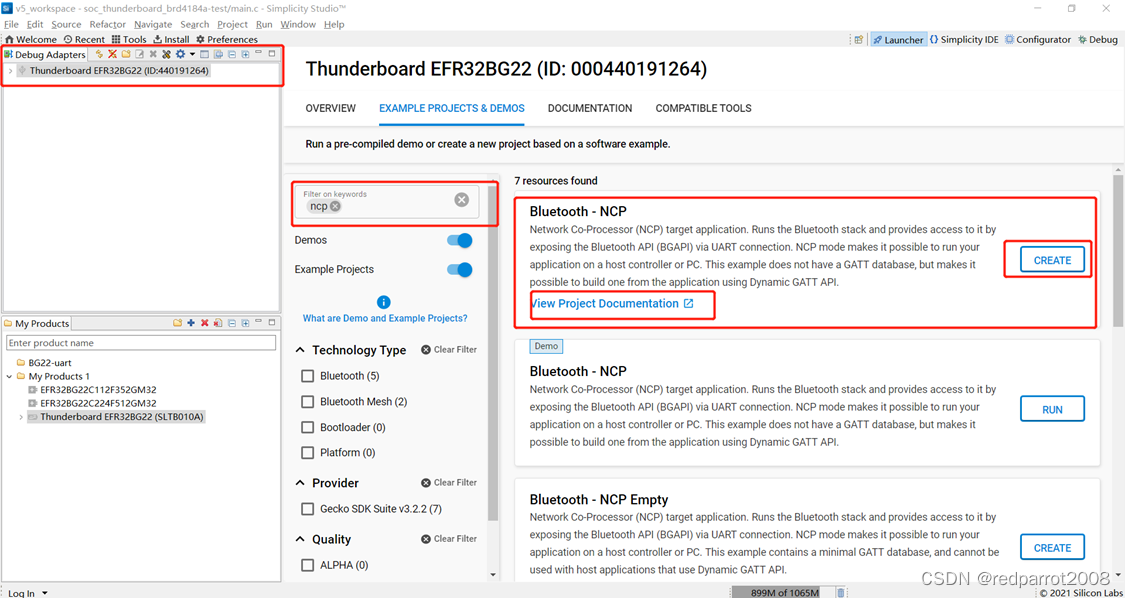Collapse all in Debug Adapters panel
This screenshot has height=598, width=1125.
click(x=232, y=55)
